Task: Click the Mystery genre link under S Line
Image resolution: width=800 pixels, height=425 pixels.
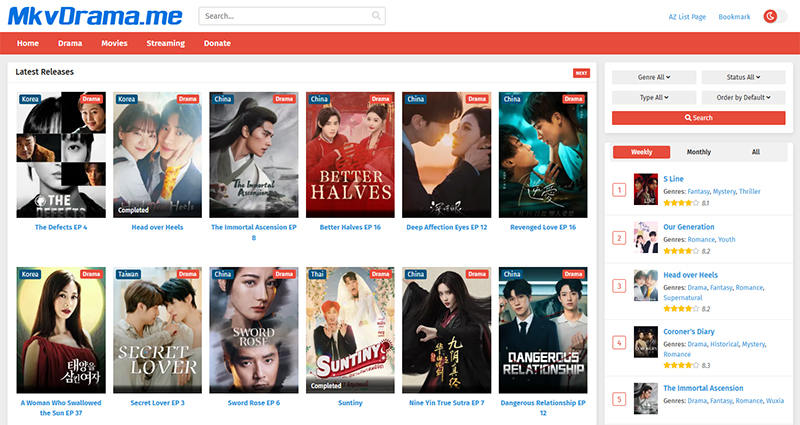Action: [724, 191]
